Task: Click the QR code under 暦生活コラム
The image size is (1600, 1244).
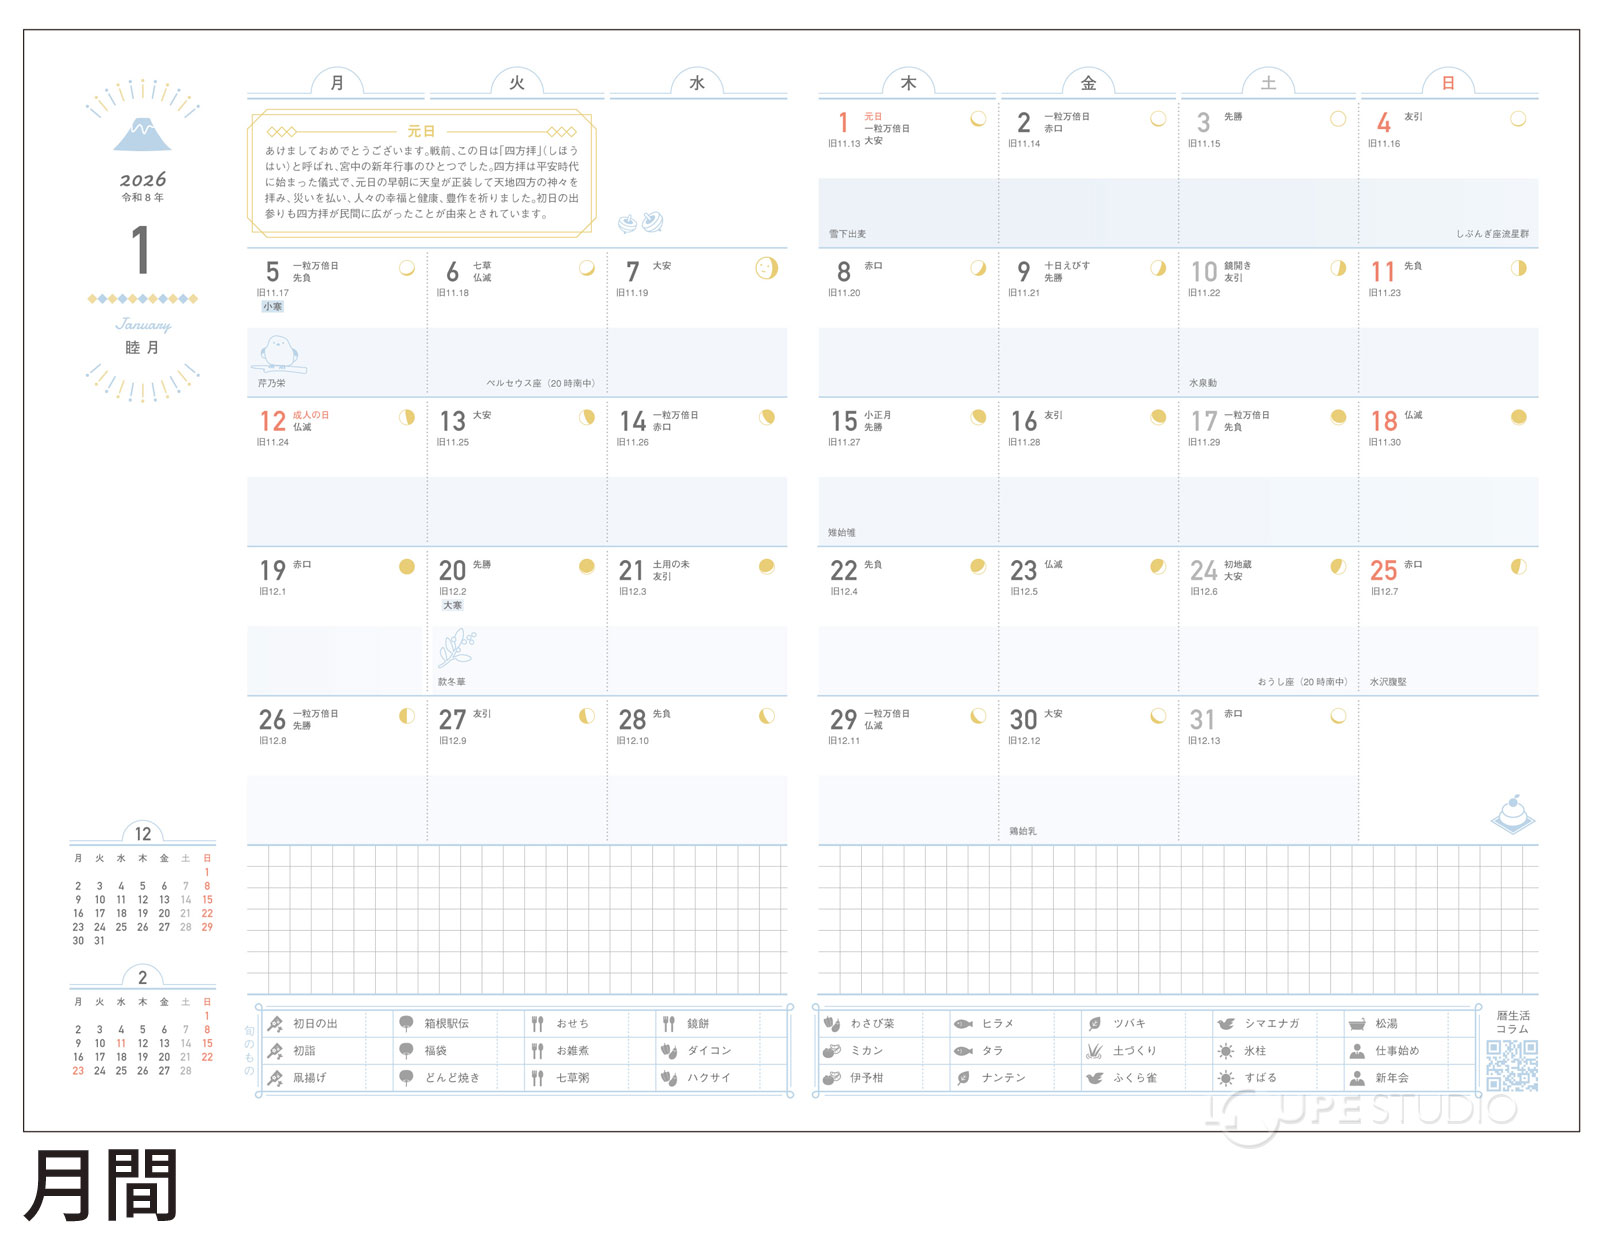Action: (1511, 1065)
